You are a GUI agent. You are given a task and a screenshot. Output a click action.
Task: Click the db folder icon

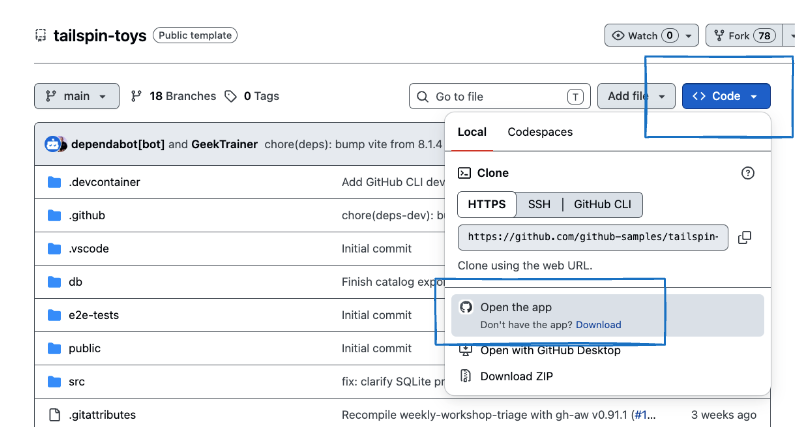(x=54, y=282)
